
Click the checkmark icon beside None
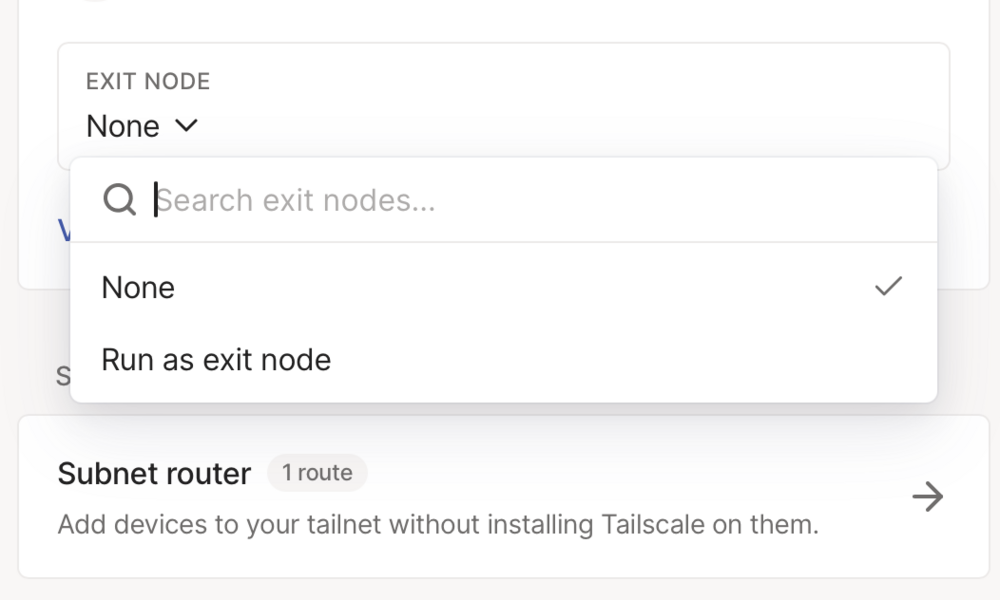point(888,286)
